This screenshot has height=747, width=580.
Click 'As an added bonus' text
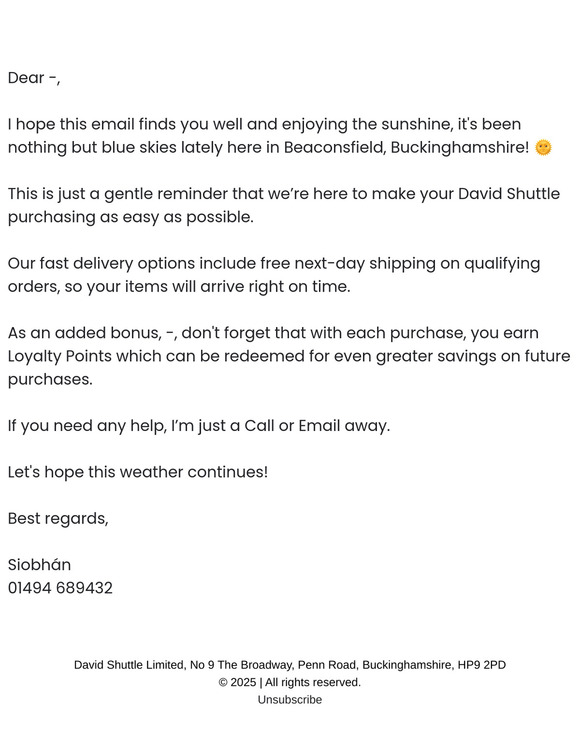(84, 333)
